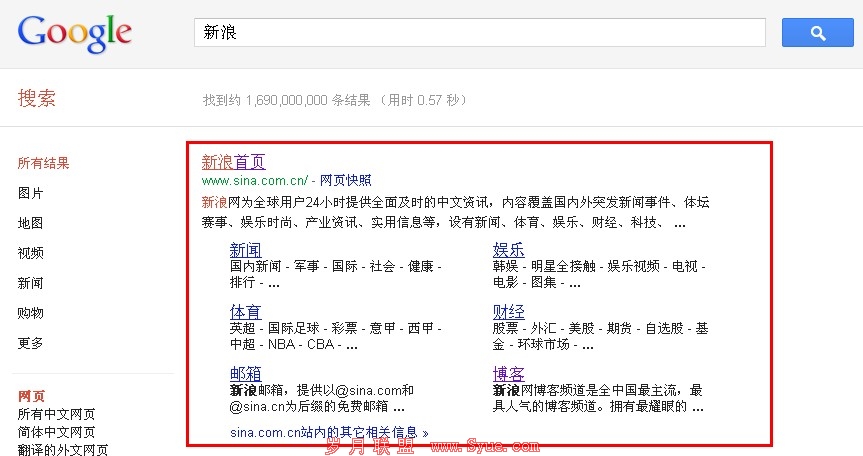Filter by 简体中文网页
The height and width of the screenshot is (456, 863).
57,432
